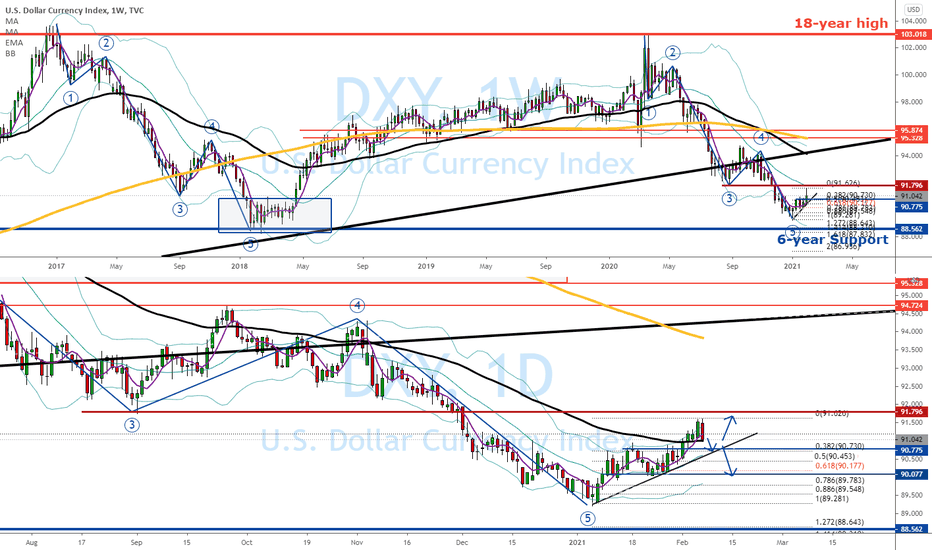Screen dimensions: 932x550
Task: Click 91.796 price label on daily chart
Action: click(914, 411)
